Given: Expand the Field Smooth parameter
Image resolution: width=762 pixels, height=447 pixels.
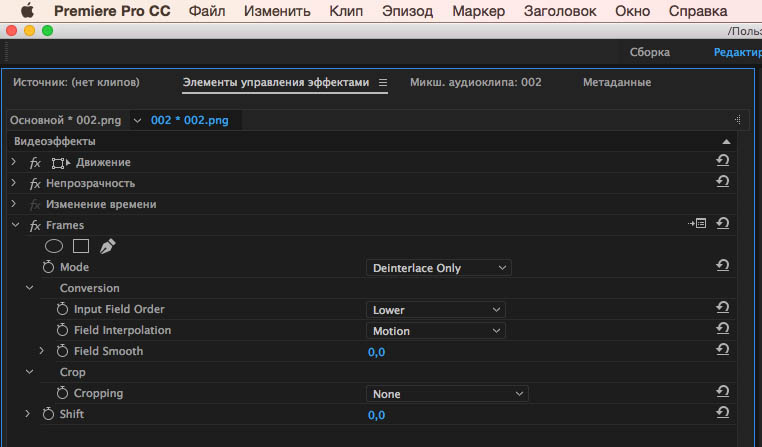Looking at the screenshot, I should click(x=41, y=350).
